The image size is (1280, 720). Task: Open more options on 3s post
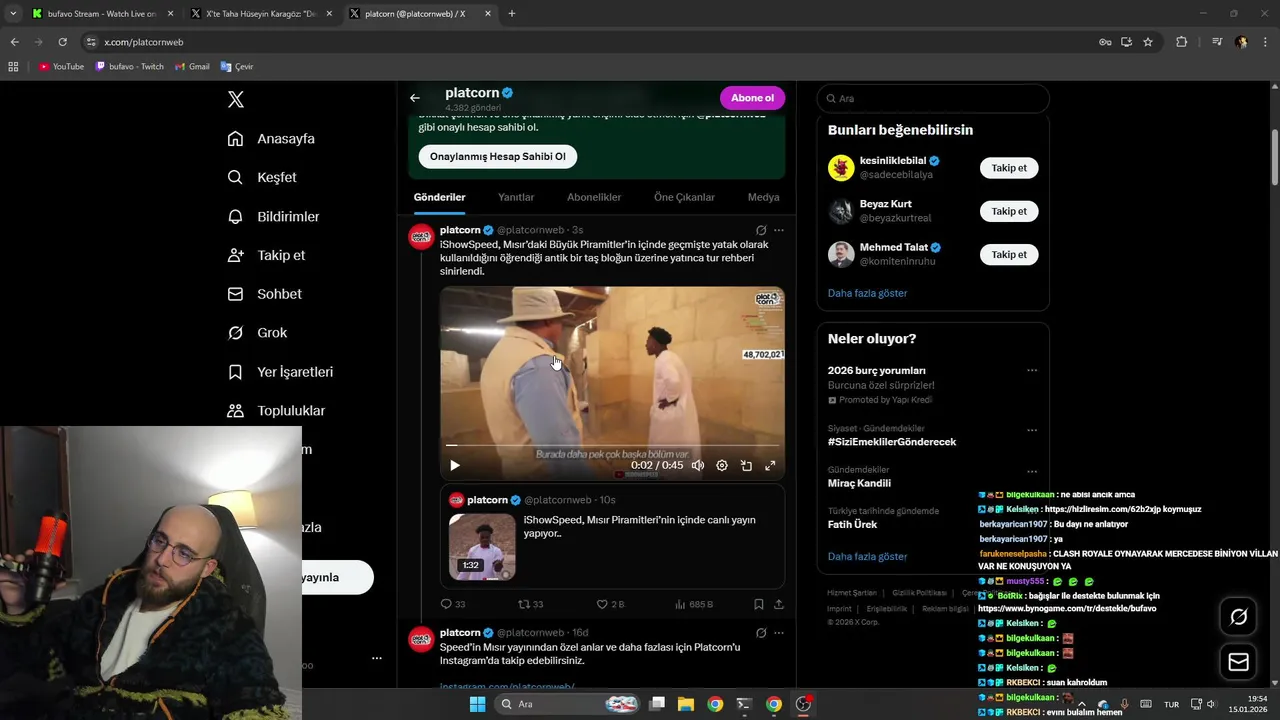pos(779,230)
